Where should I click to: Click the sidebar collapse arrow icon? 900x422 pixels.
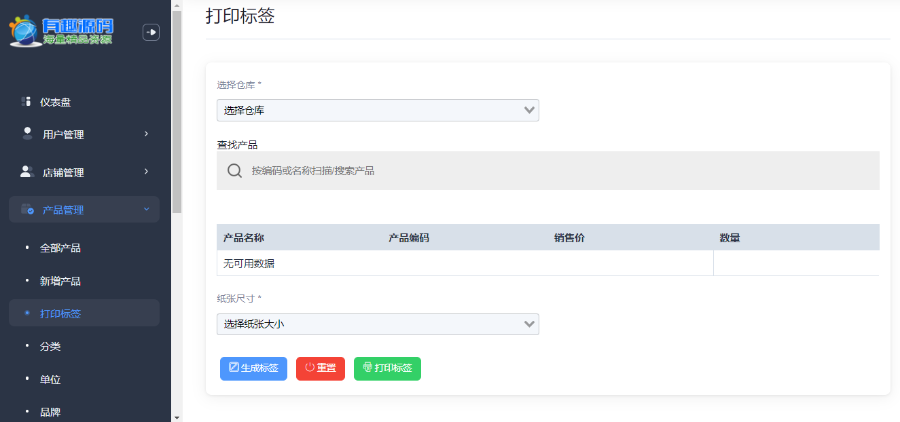point(151,33)
